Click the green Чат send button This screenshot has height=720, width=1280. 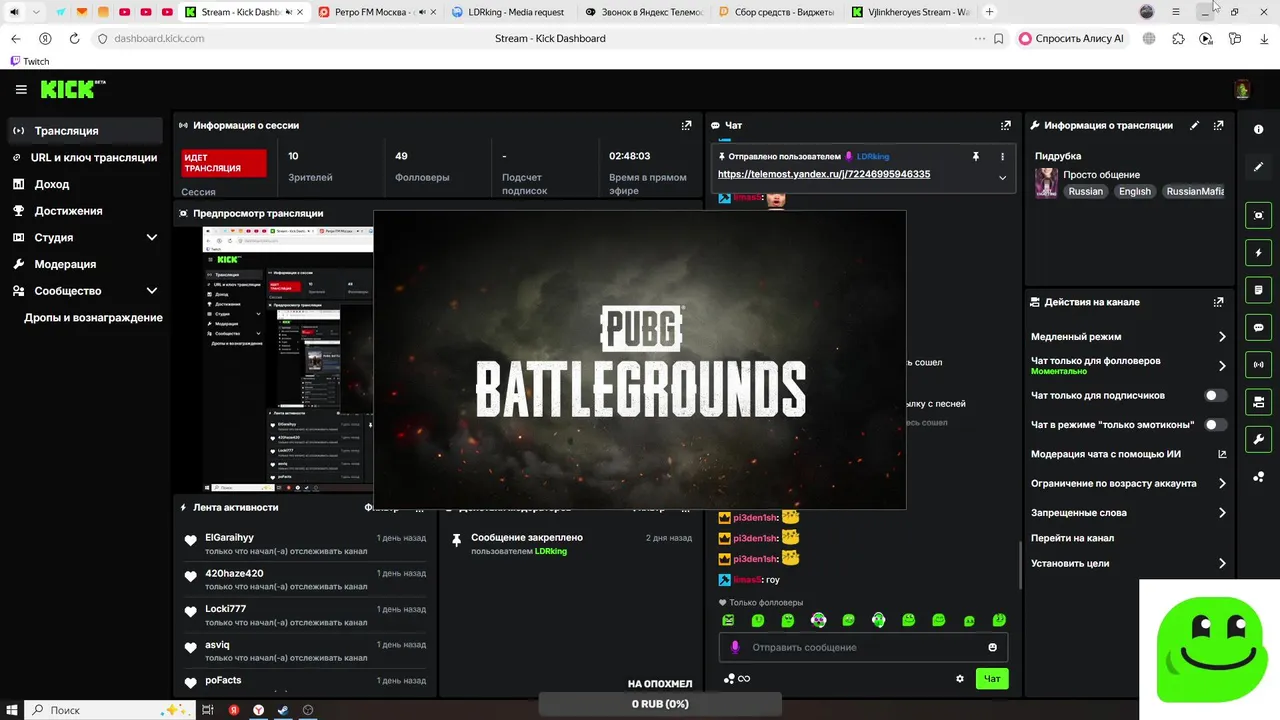992,679
